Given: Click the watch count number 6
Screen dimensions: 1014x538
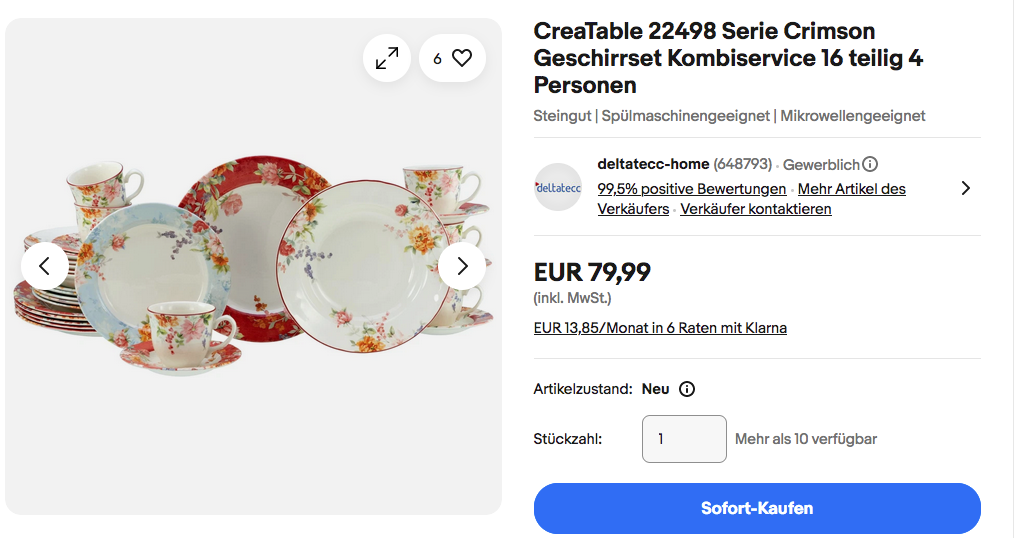Looking at the screenshot, I should point(437,59).
